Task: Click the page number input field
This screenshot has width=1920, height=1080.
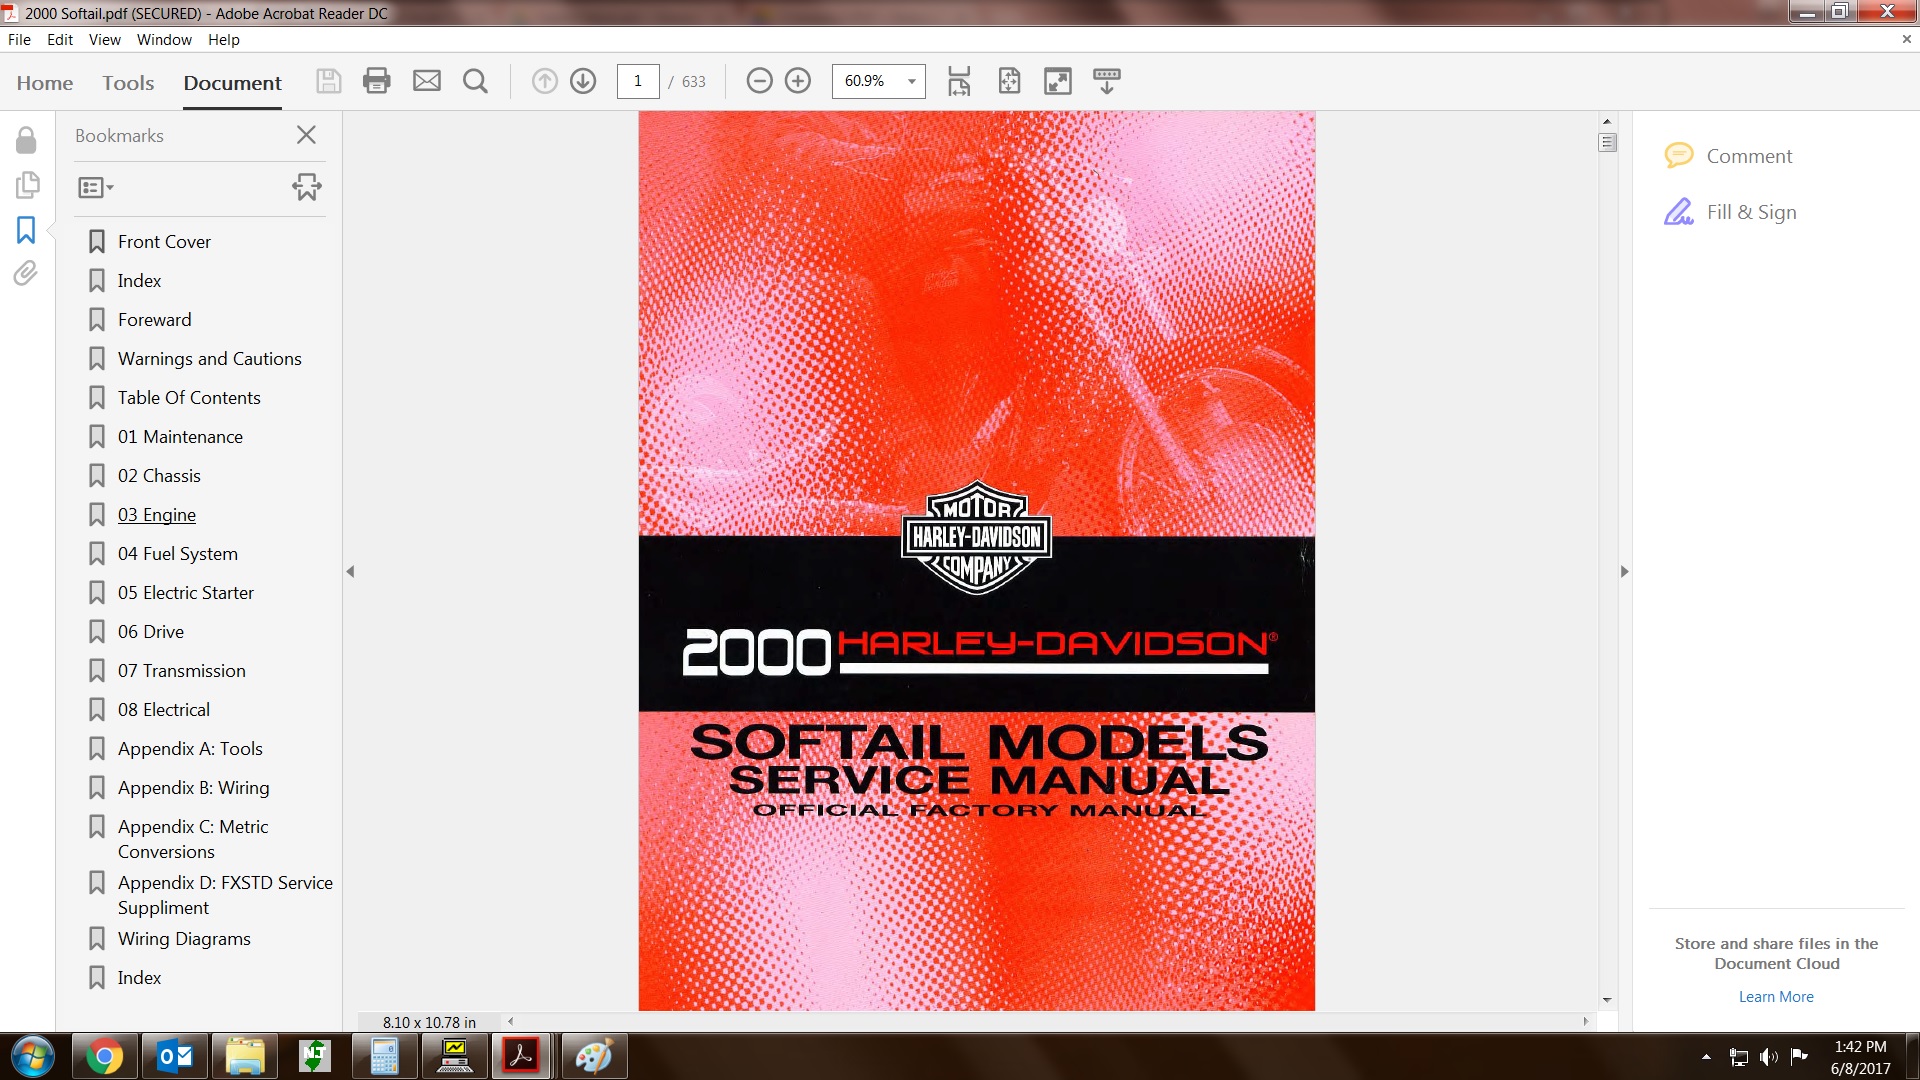Action: click(x=638, y=81)
